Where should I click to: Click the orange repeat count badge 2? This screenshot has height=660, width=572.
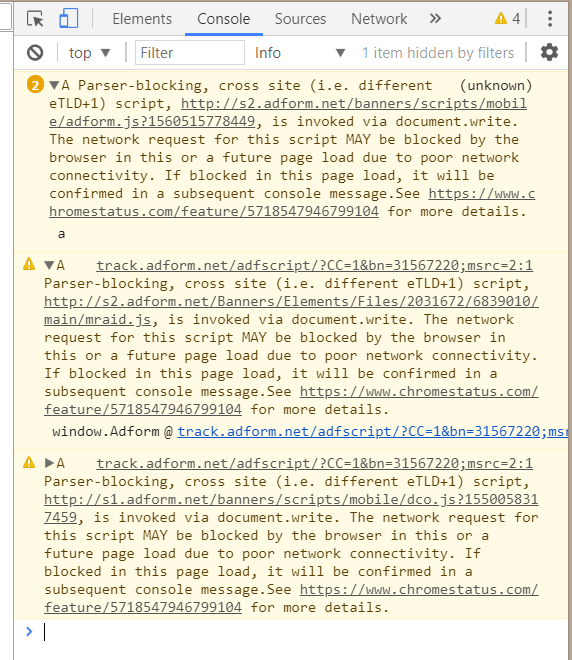pyautogui.click(x=35, y=85)
